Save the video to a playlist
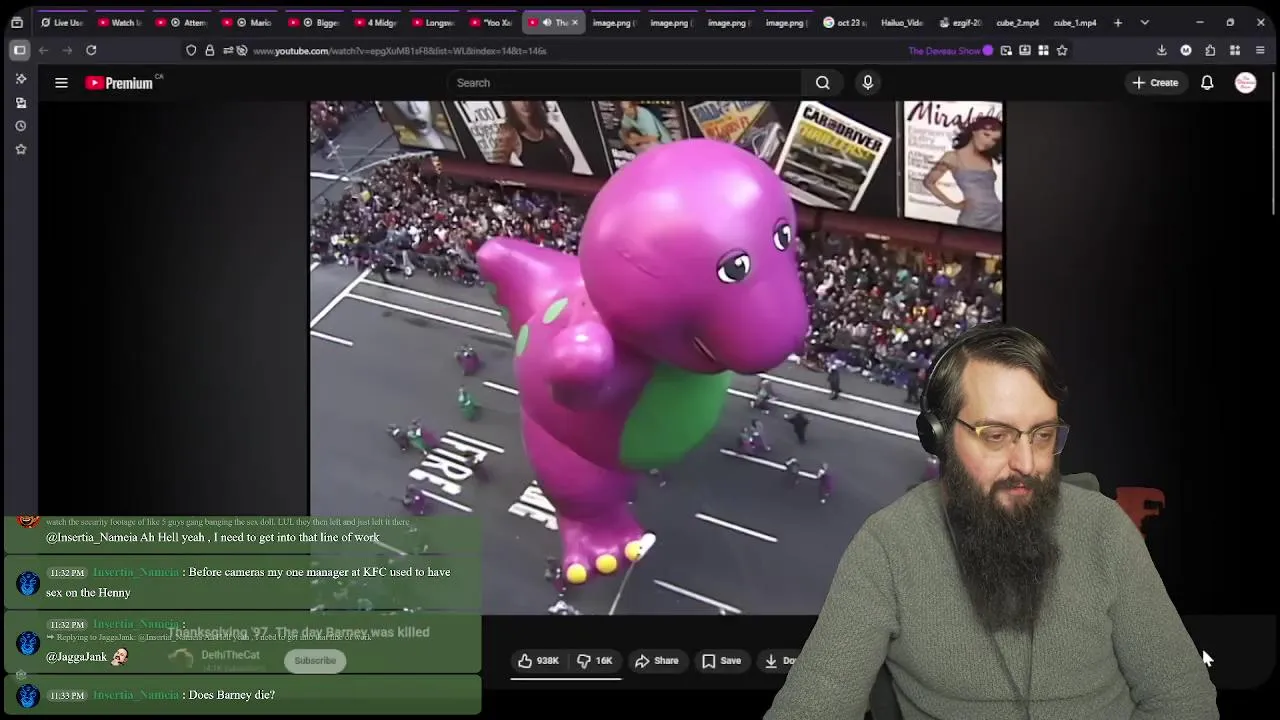 [721, 661]
